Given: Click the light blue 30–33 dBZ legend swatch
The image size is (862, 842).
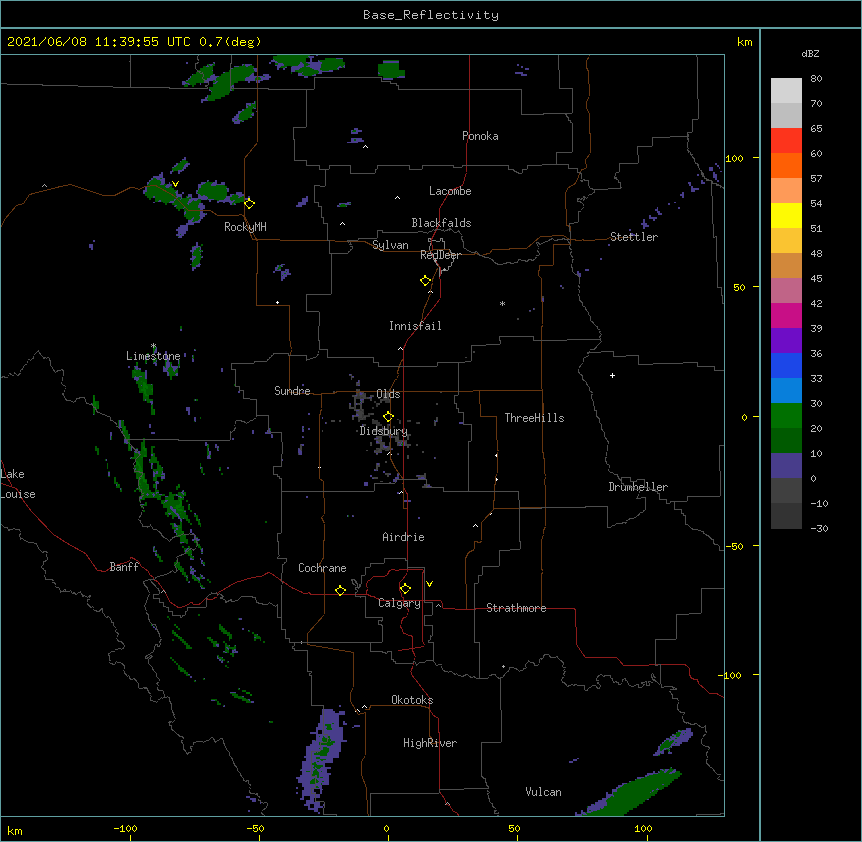Looking at the screenshot, I should coord(786,391).
